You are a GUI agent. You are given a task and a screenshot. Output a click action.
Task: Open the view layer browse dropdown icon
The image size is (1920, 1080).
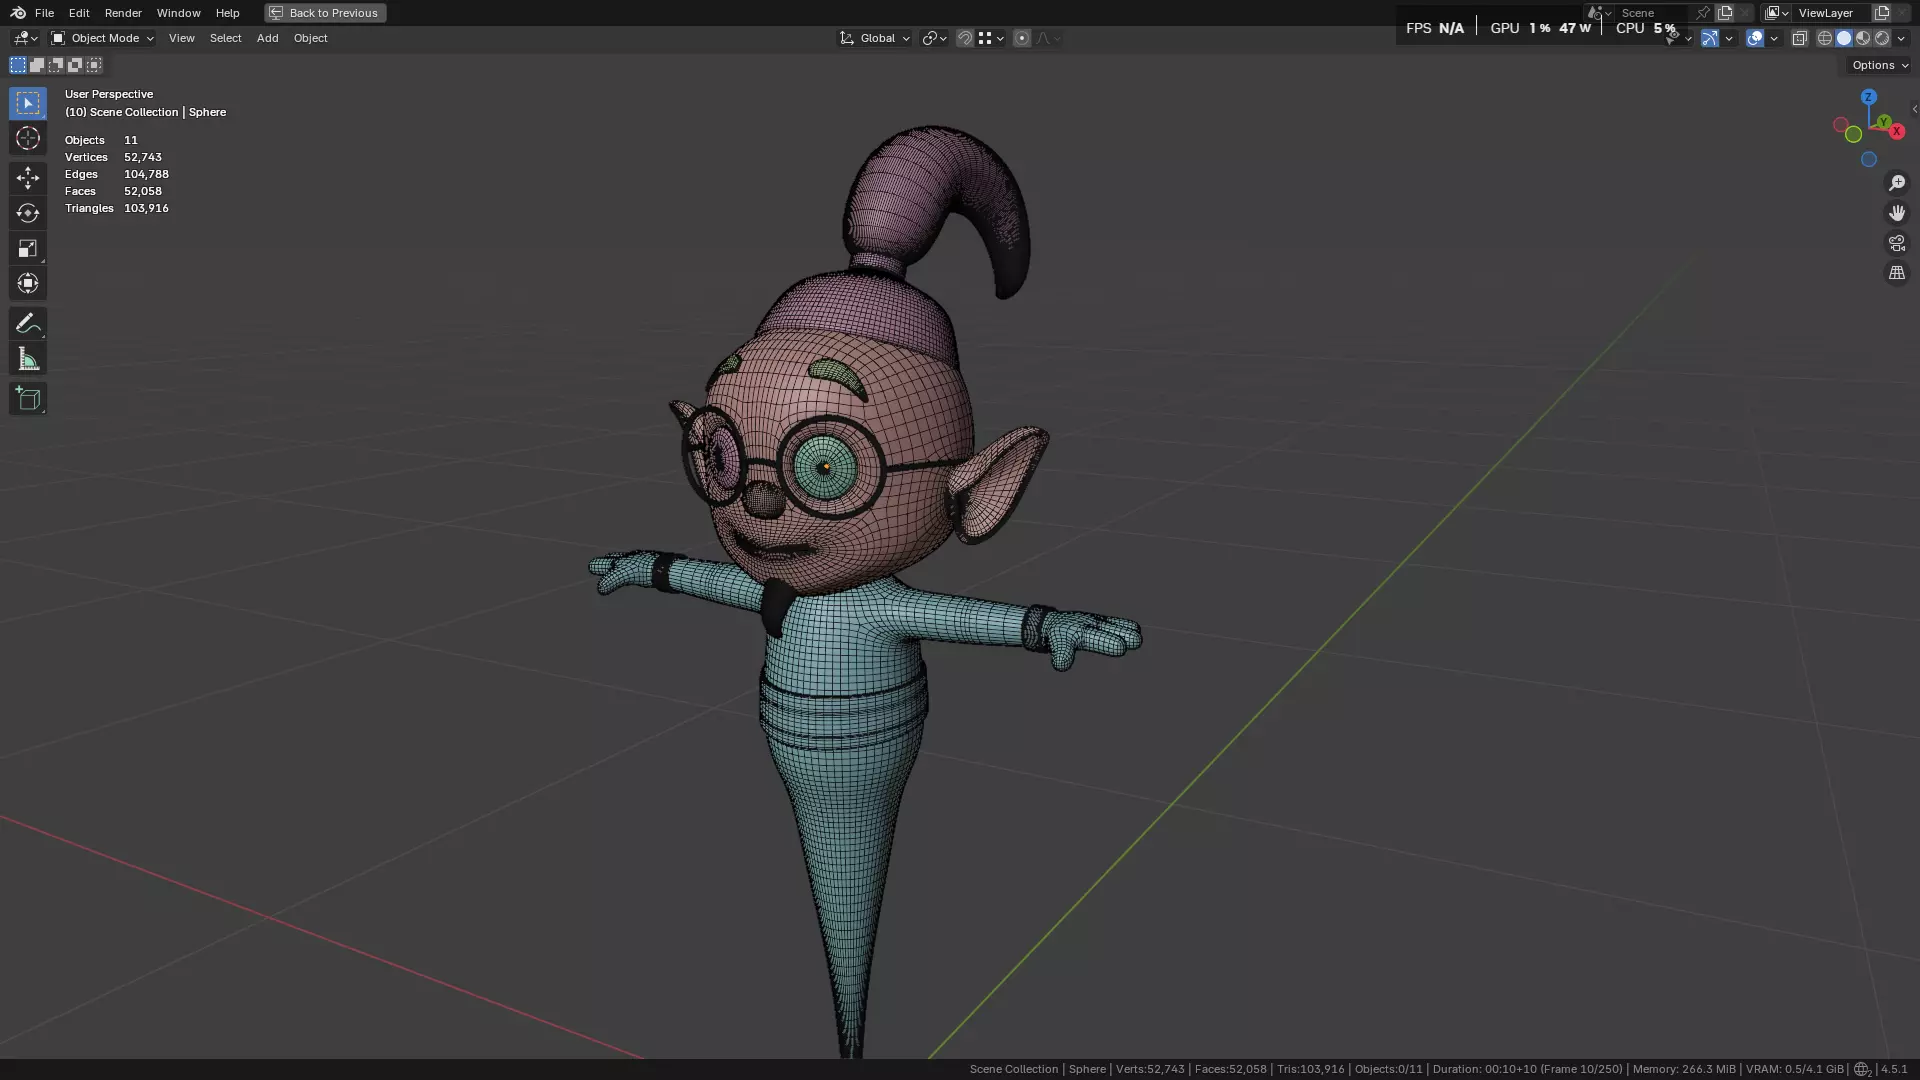[1777, 13]
